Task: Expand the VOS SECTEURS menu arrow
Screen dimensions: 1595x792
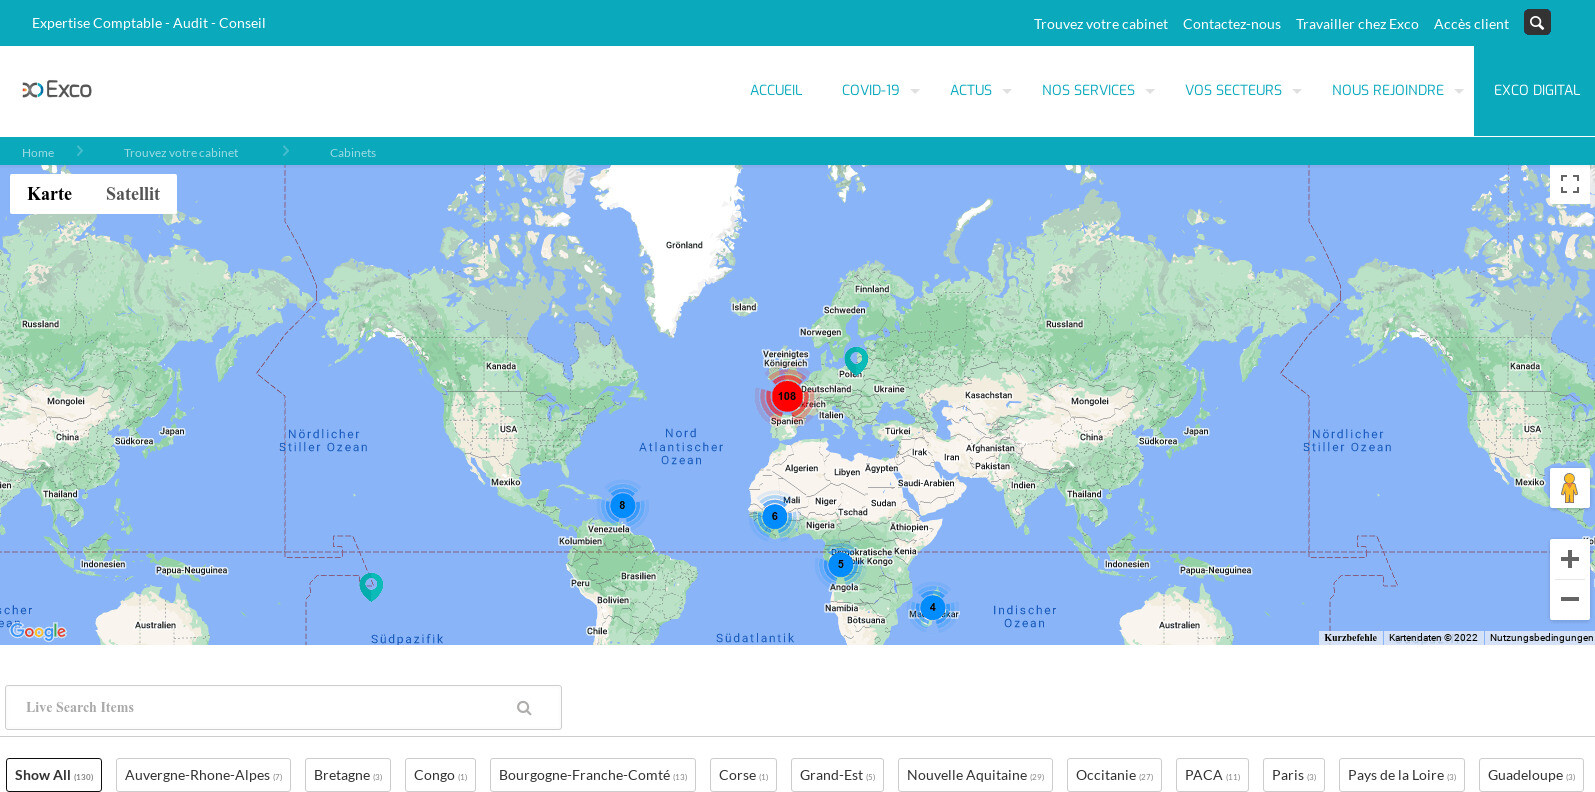Action: [1297, 91]
